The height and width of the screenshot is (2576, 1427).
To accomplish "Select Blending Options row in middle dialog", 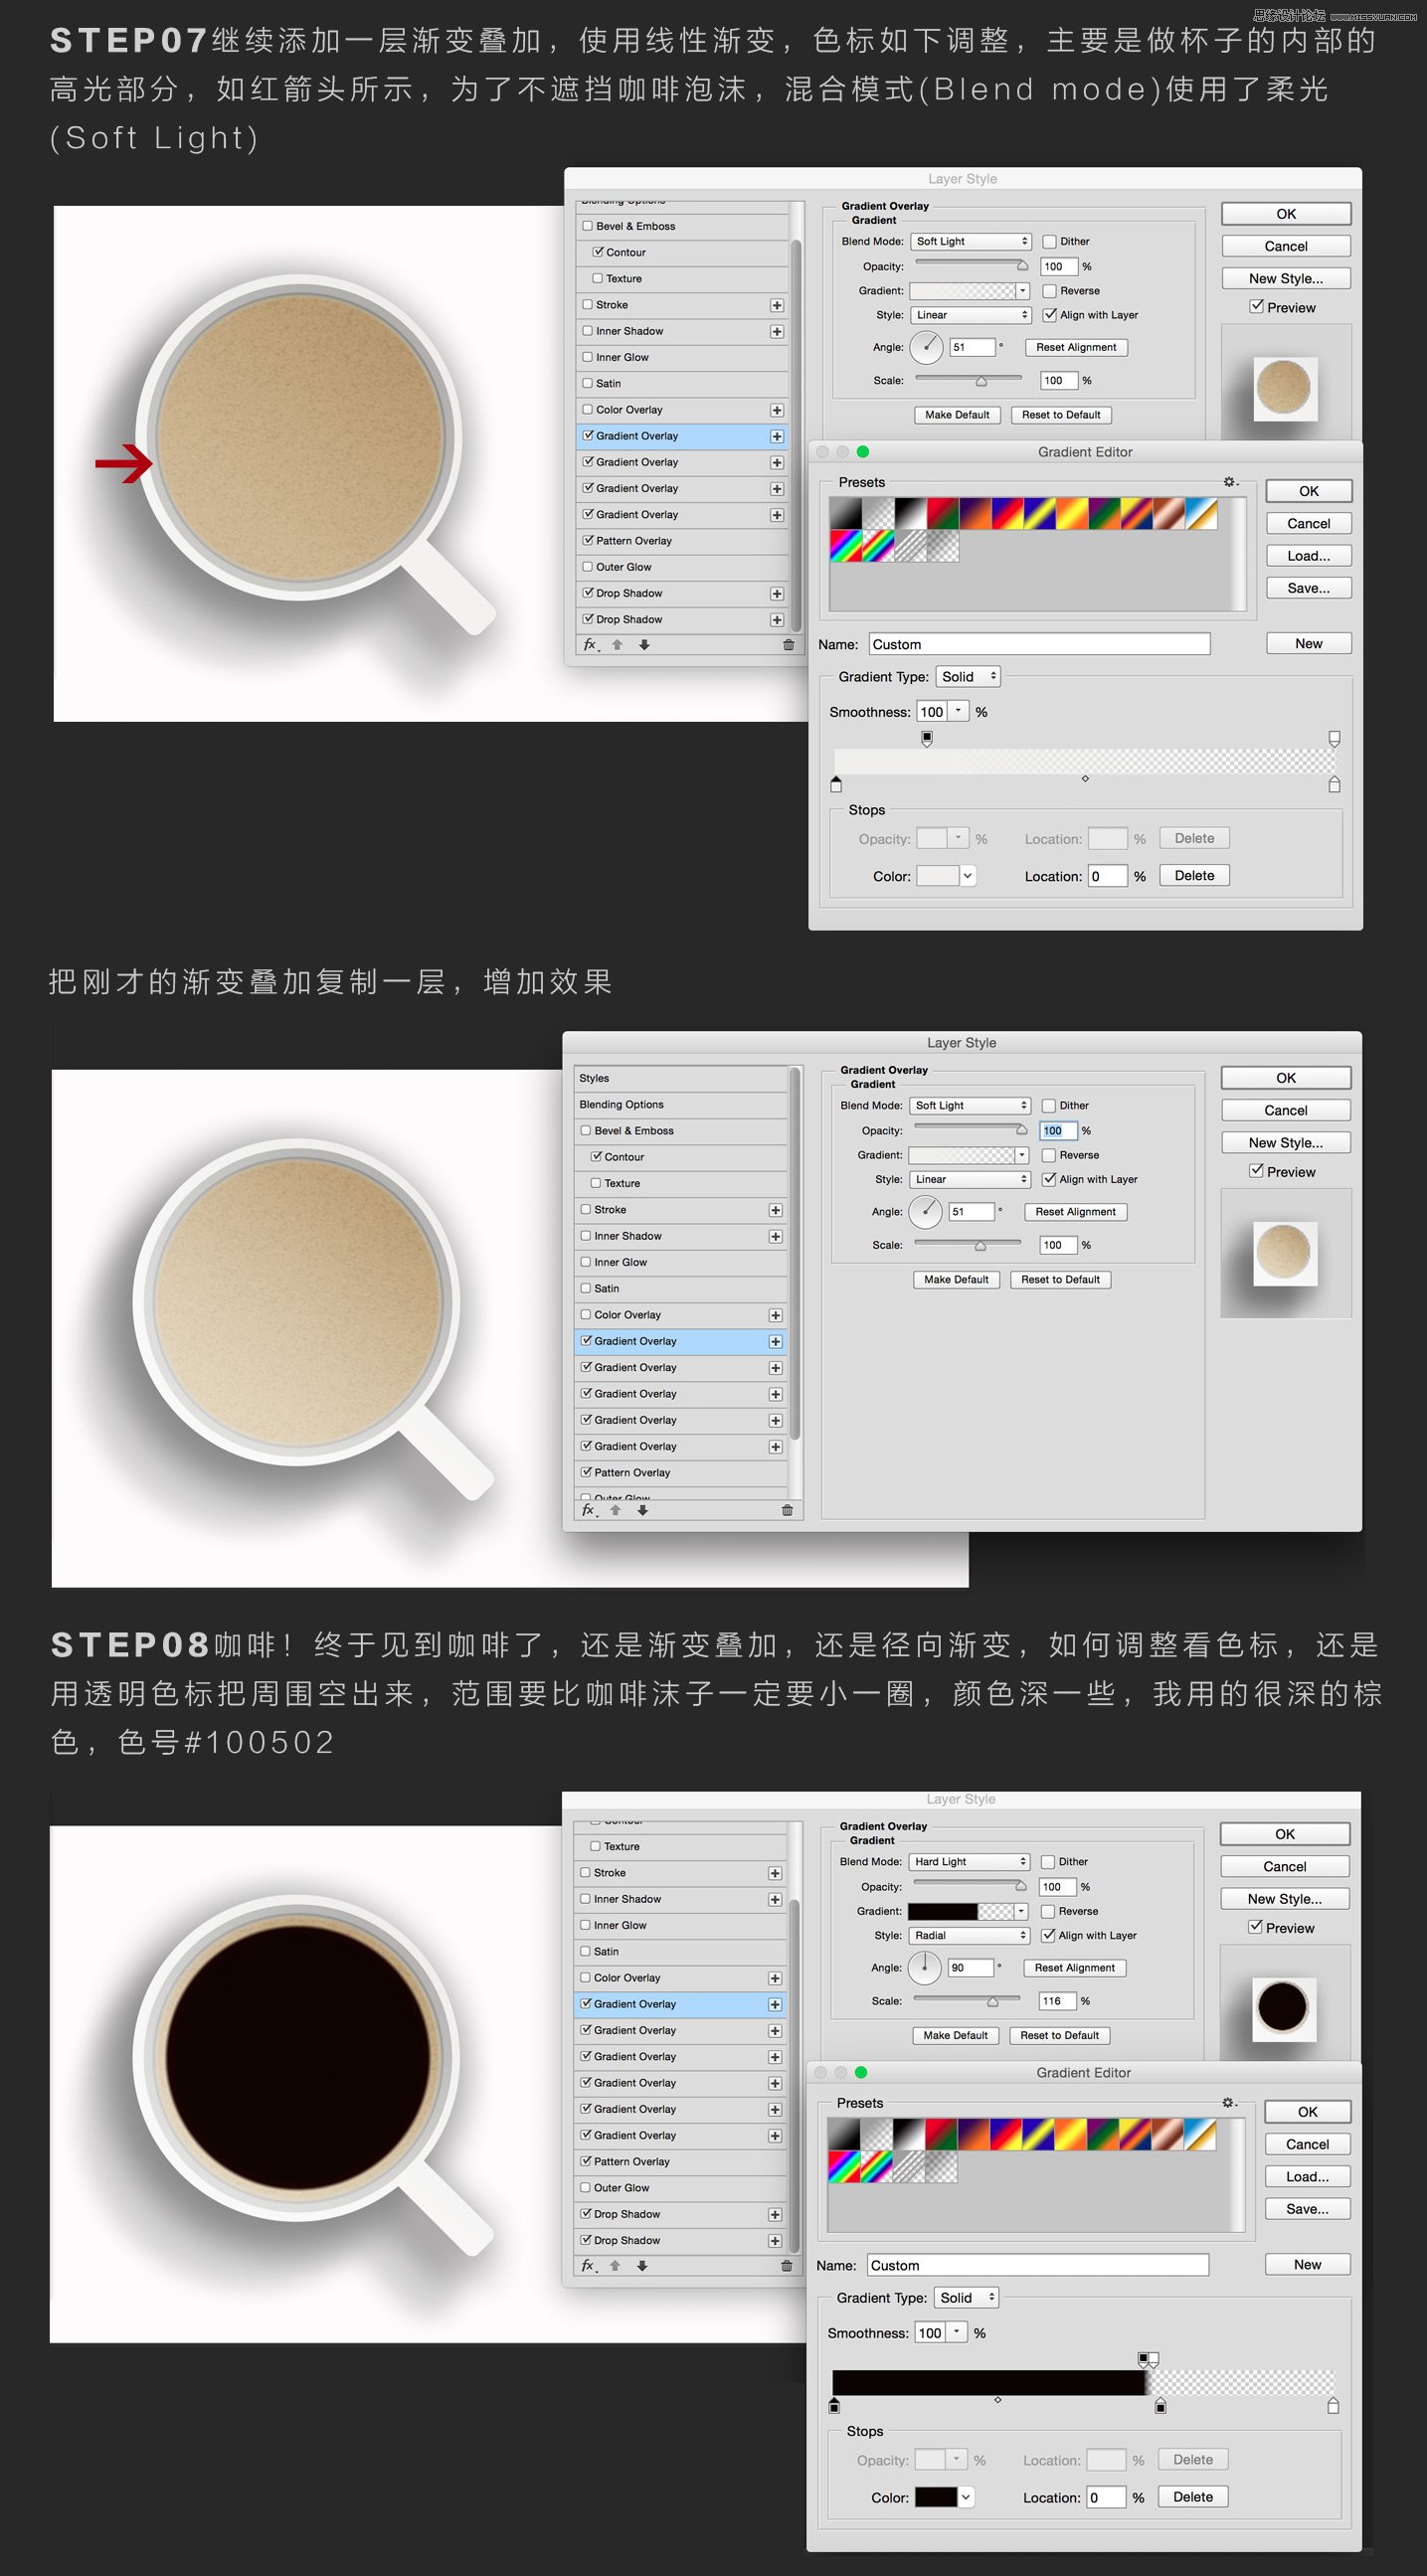I will coord(681,1104).
